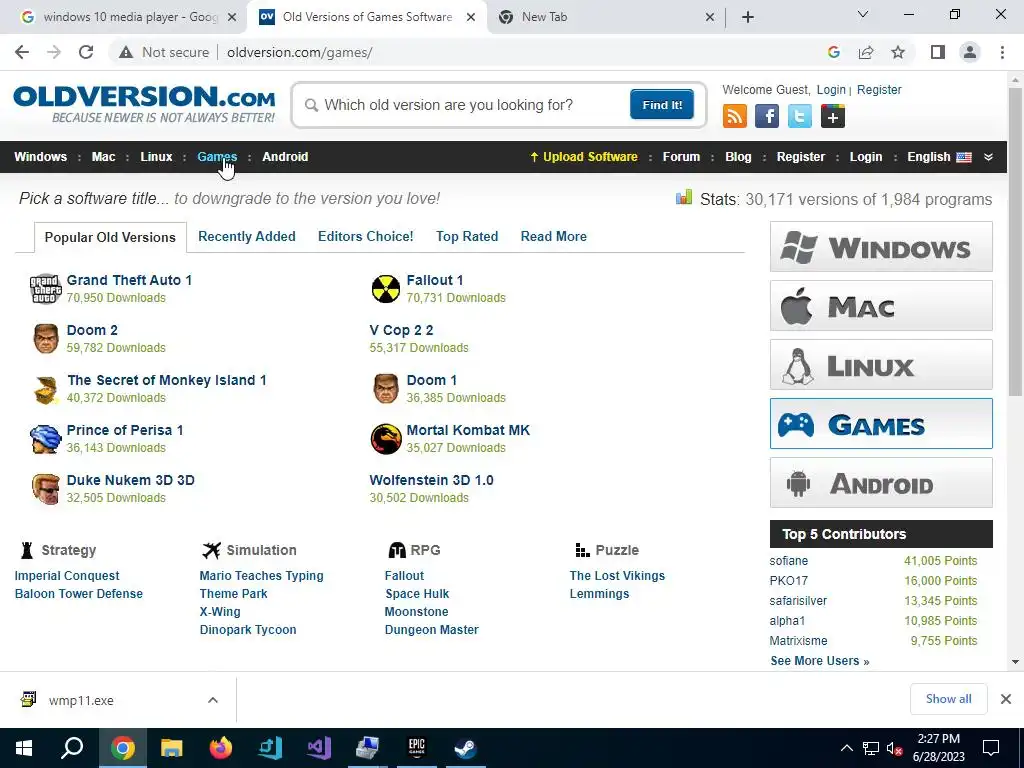
Task: Bookmark this page with the star icon
Action: pos(898,52)
